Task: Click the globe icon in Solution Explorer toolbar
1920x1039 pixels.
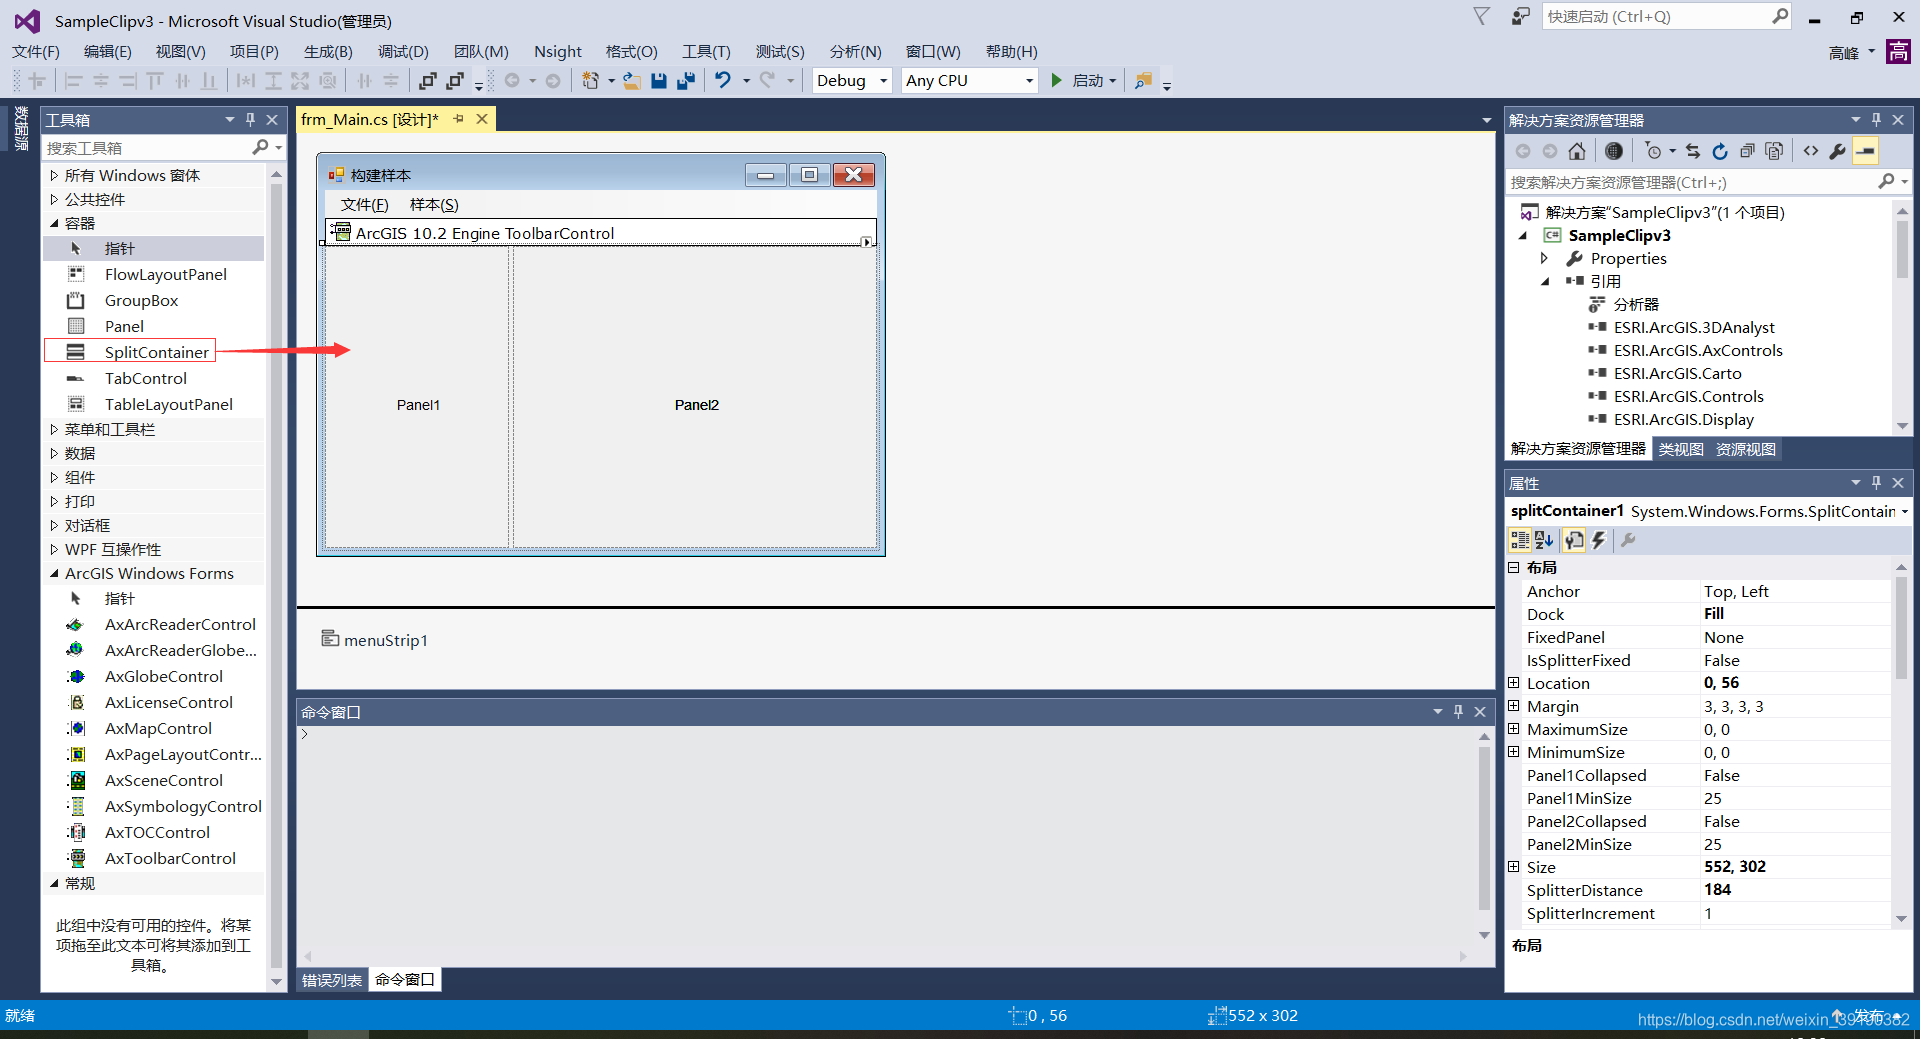Action: click(1614, 151)
